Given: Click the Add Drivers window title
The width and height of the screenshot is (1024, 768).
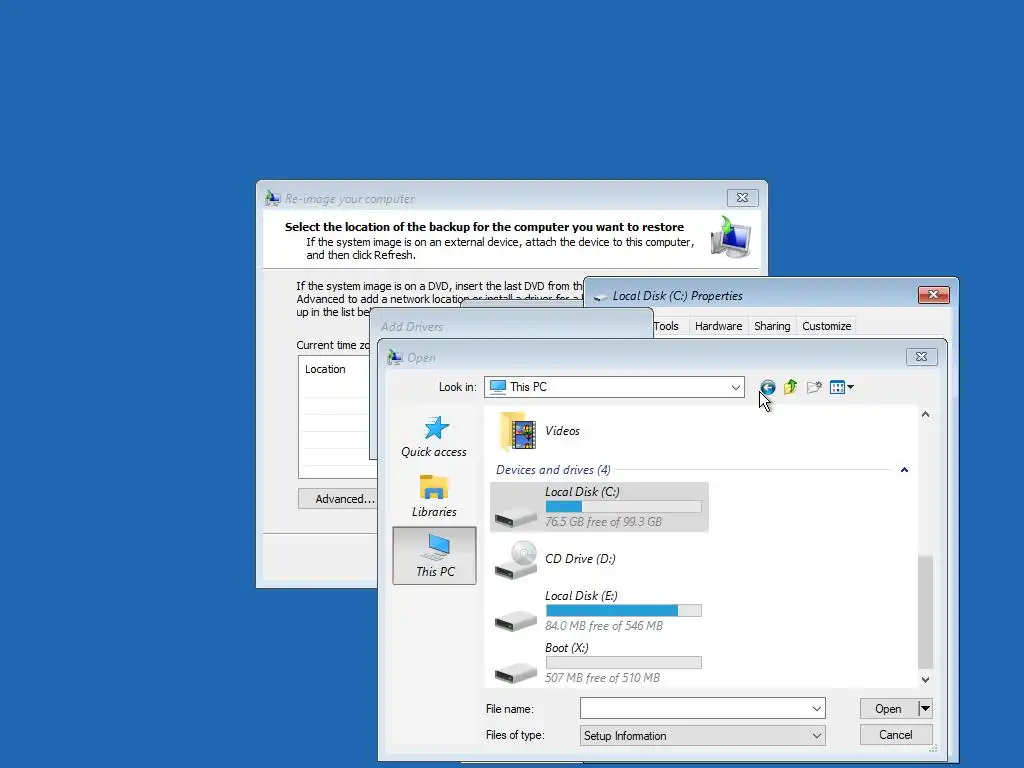Looking at the screenshot, I should [x=412, y=327].
